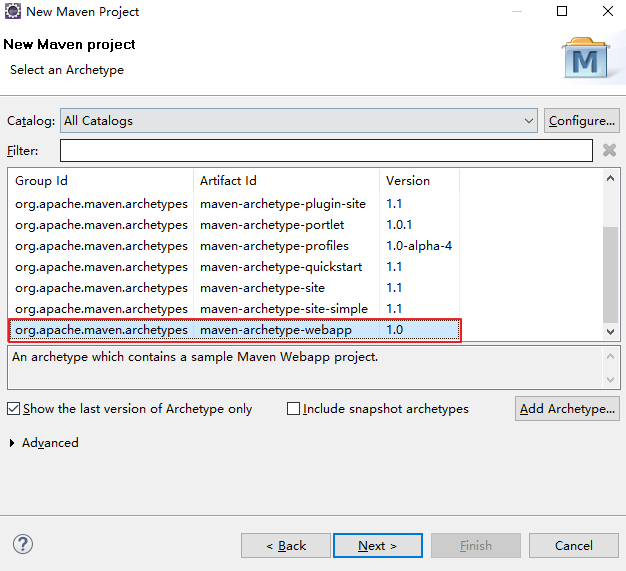The width and height of the screenshot is (626, 571).
Task: Click archetype list scroll down arrow
Action: 610,331
